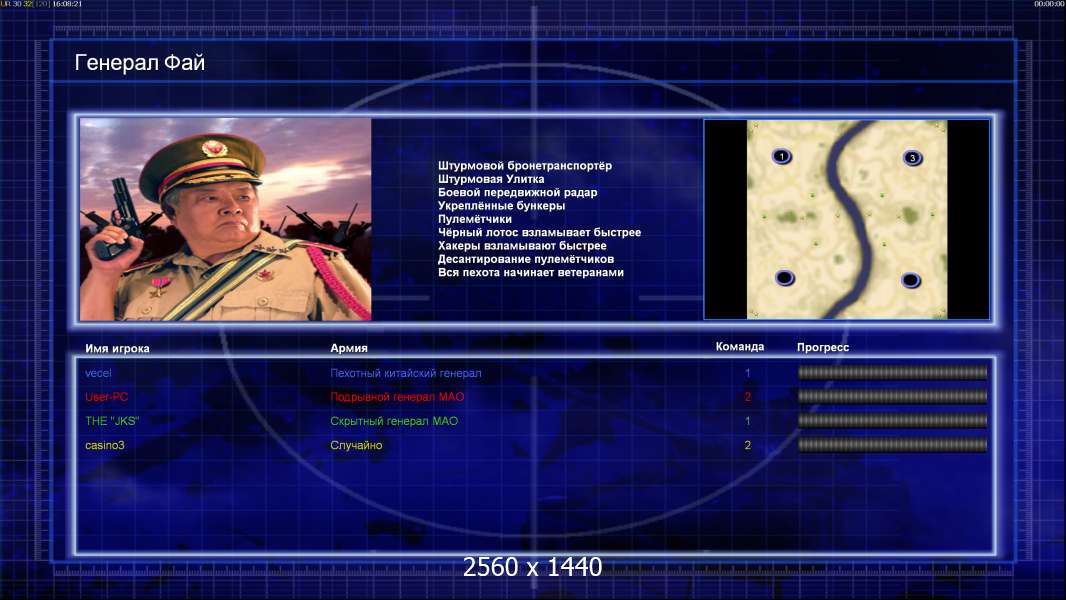1066x600 pixels.
Task: Click 'Вся пехота начинает ветеранами' line
Action: (530, 272)
